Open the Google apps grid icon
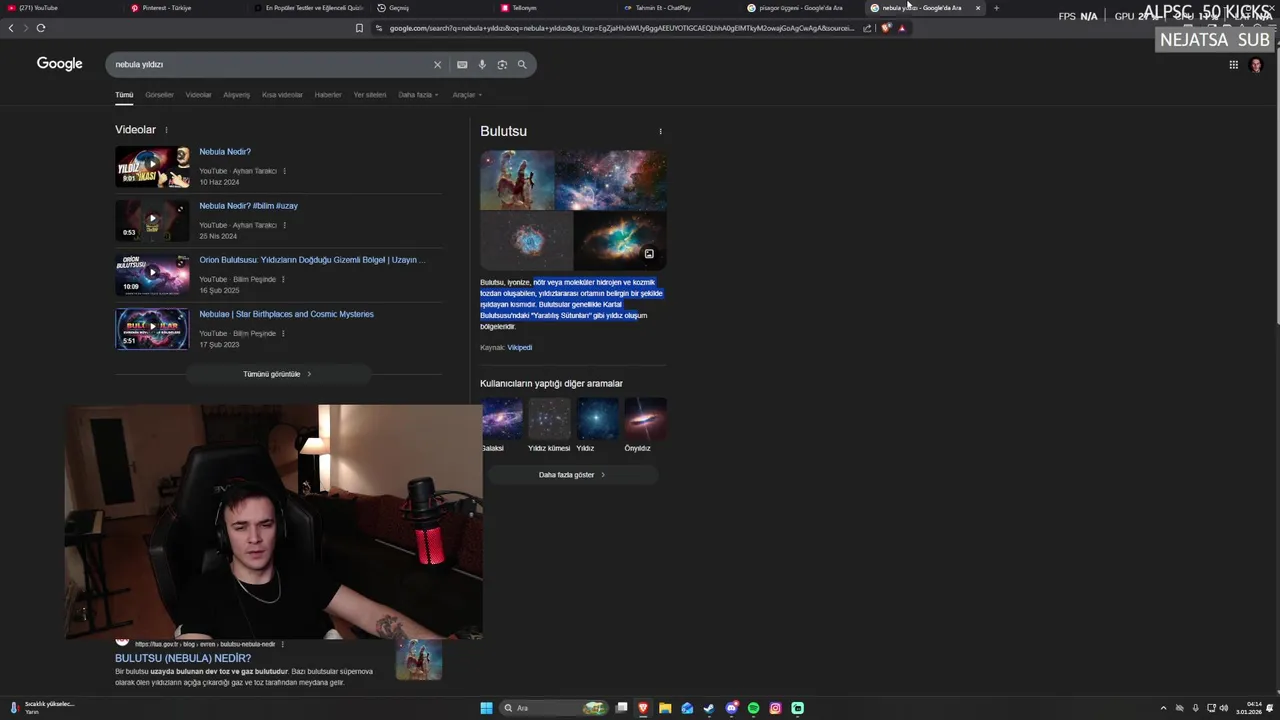The image size is (1280, 720). tap(1234, 64)
